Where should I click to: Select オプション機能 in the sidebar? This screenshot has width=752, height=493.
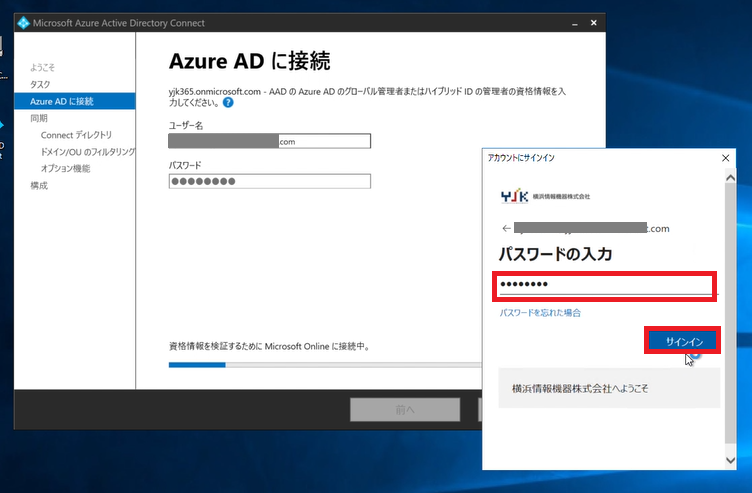[x=65, y=168]
